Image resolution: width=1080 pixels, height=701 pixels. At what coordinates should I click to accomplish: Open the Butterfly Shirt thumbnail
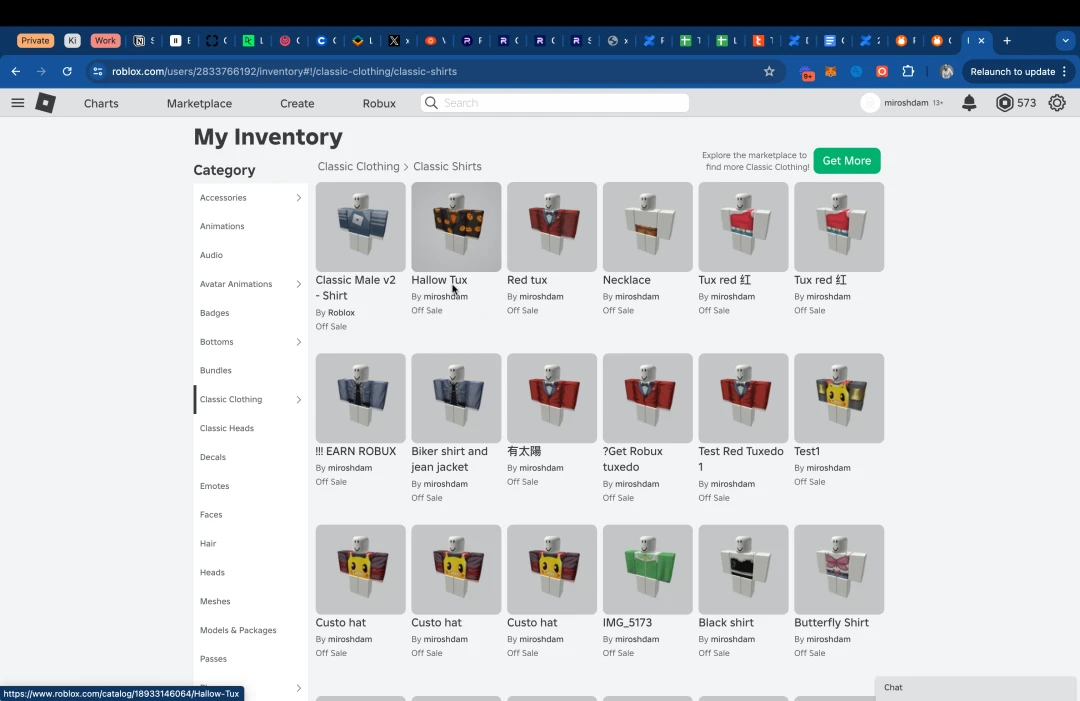point(839,569)
